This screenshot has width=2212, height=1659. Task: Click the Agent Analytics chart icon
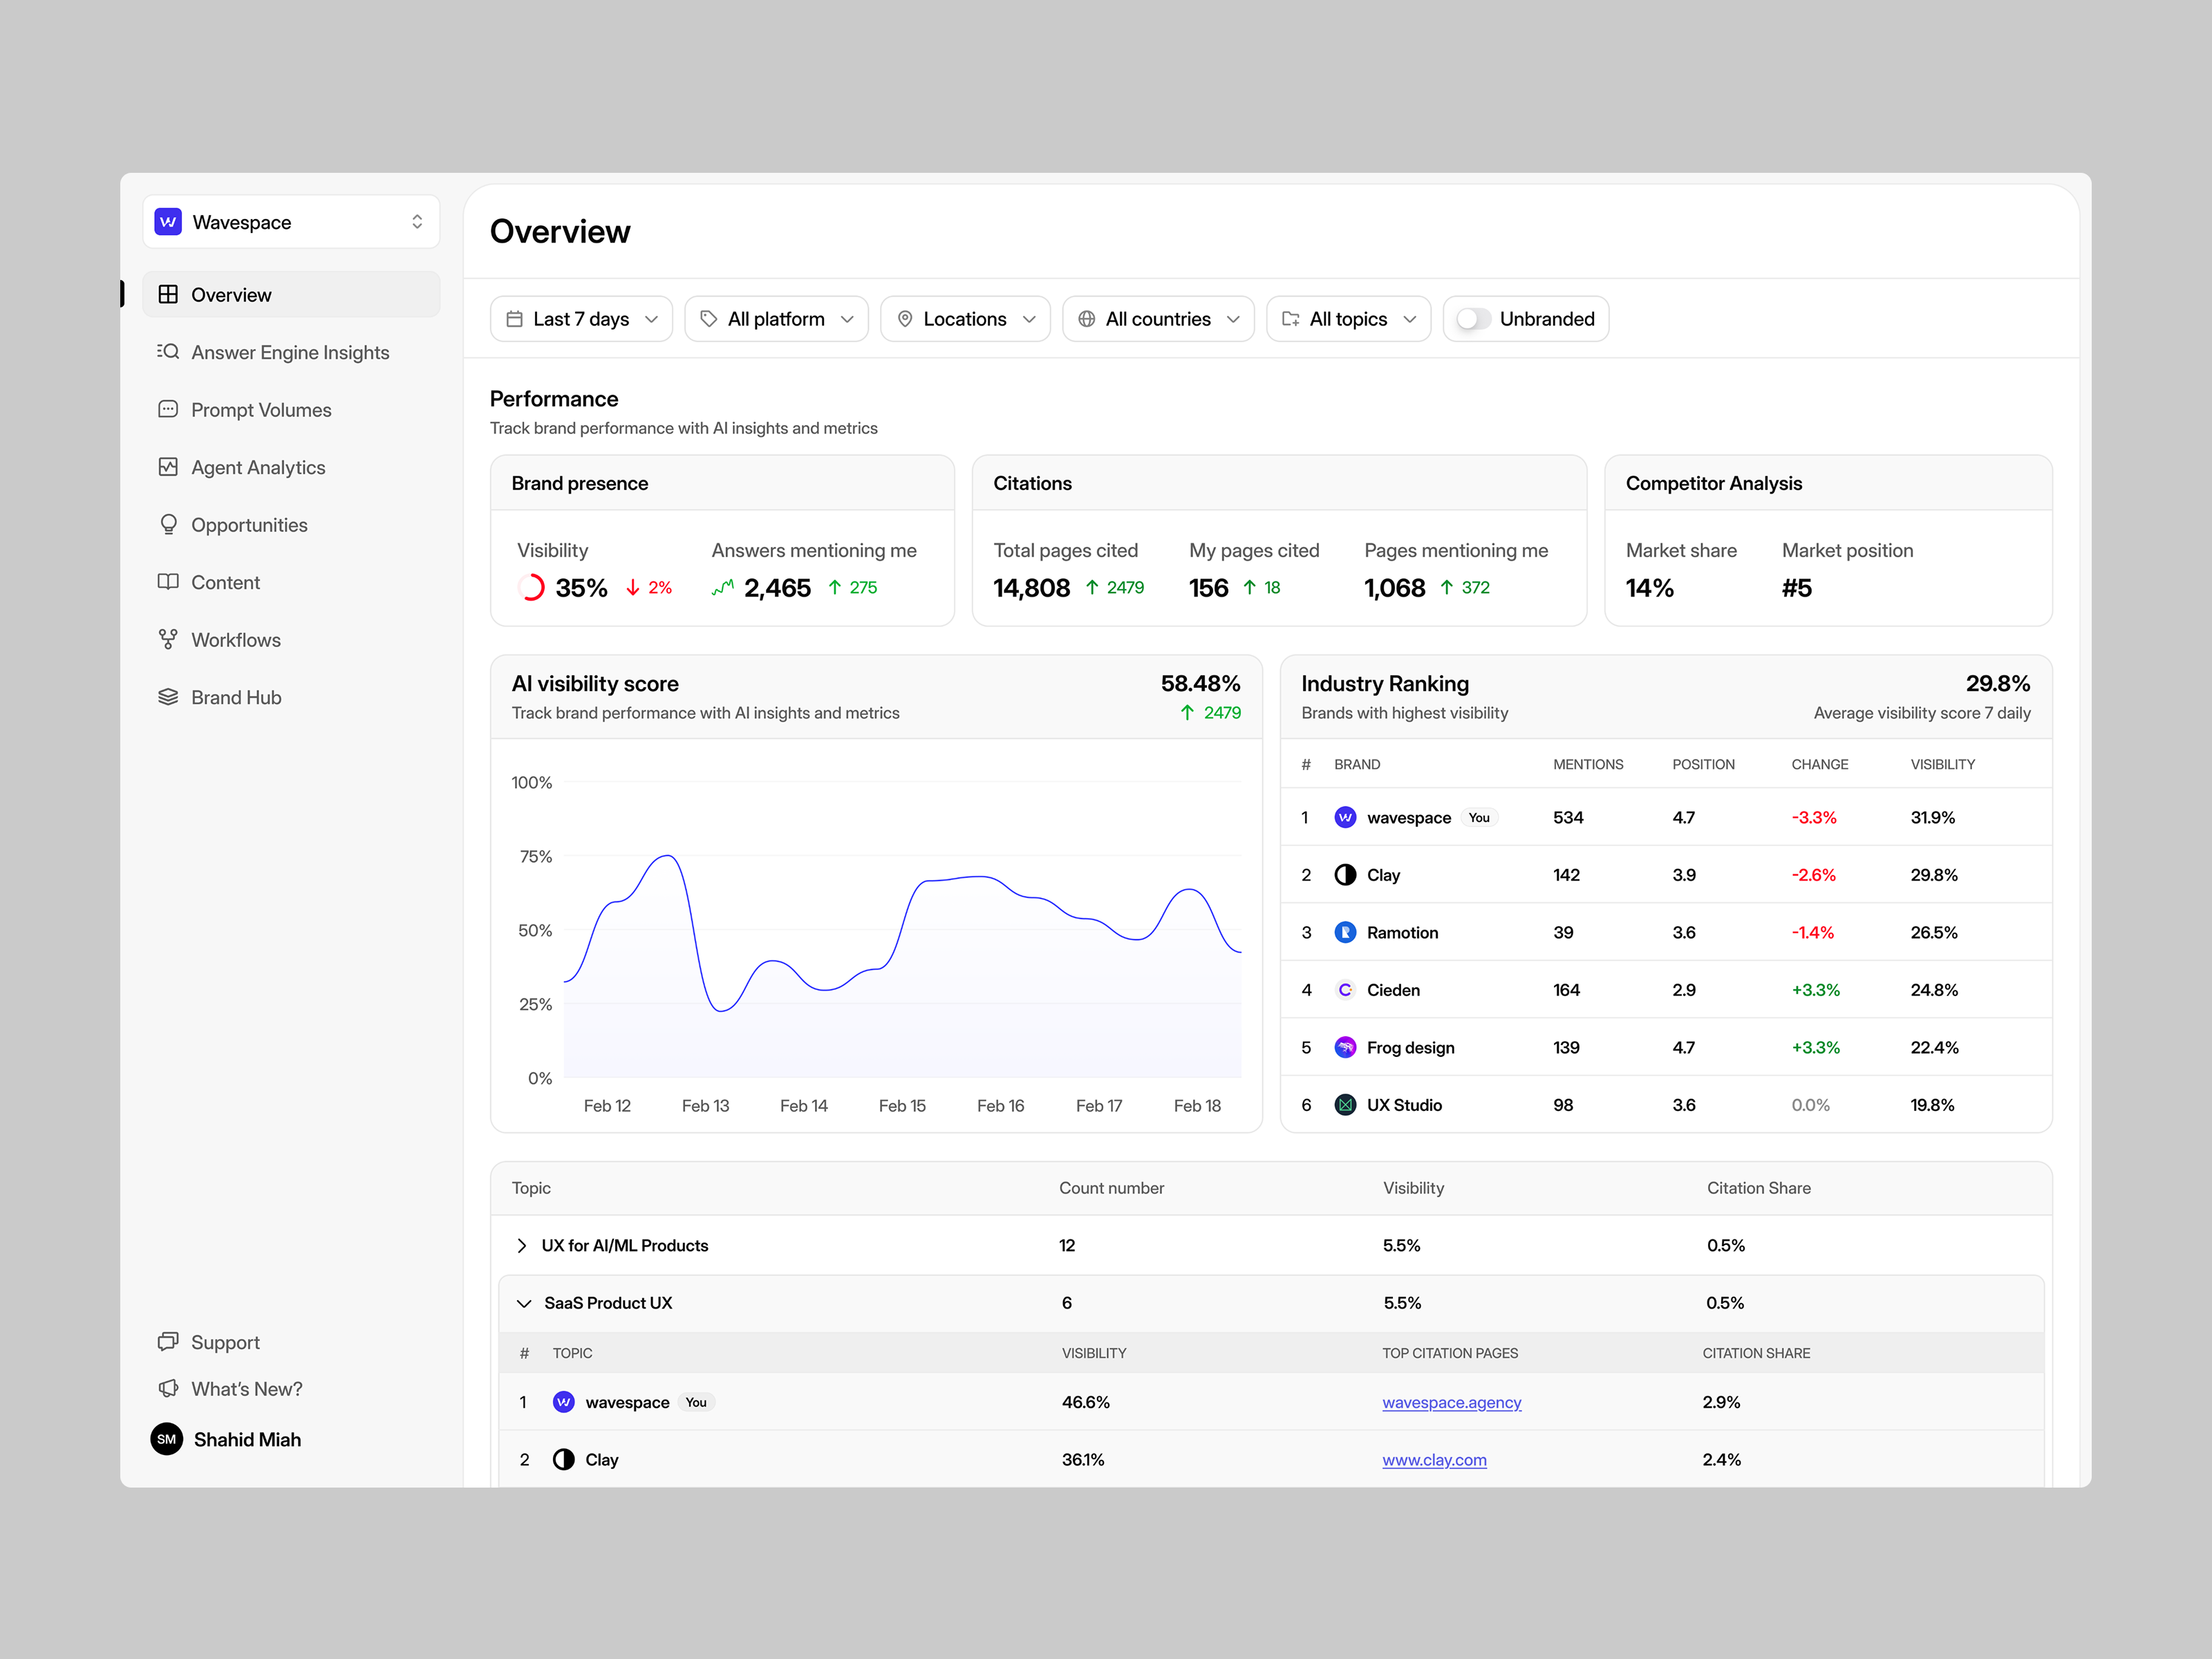point(168,467)
